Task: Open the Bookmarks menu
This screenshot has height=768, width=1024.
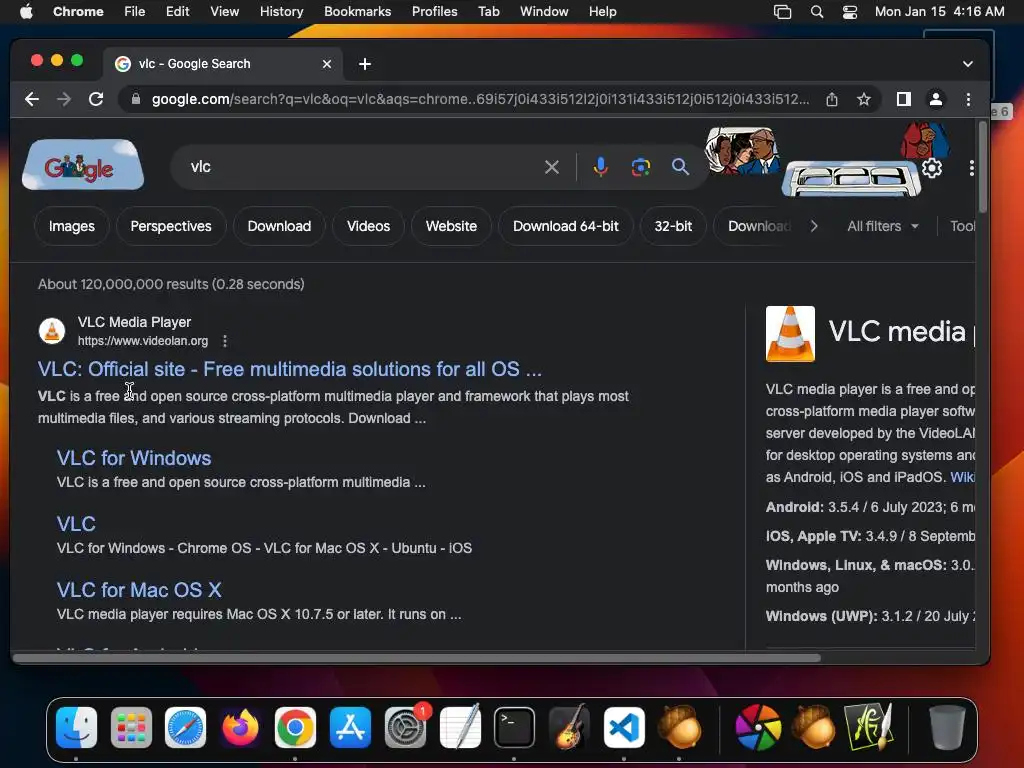Action: click(x=357, y=12)
